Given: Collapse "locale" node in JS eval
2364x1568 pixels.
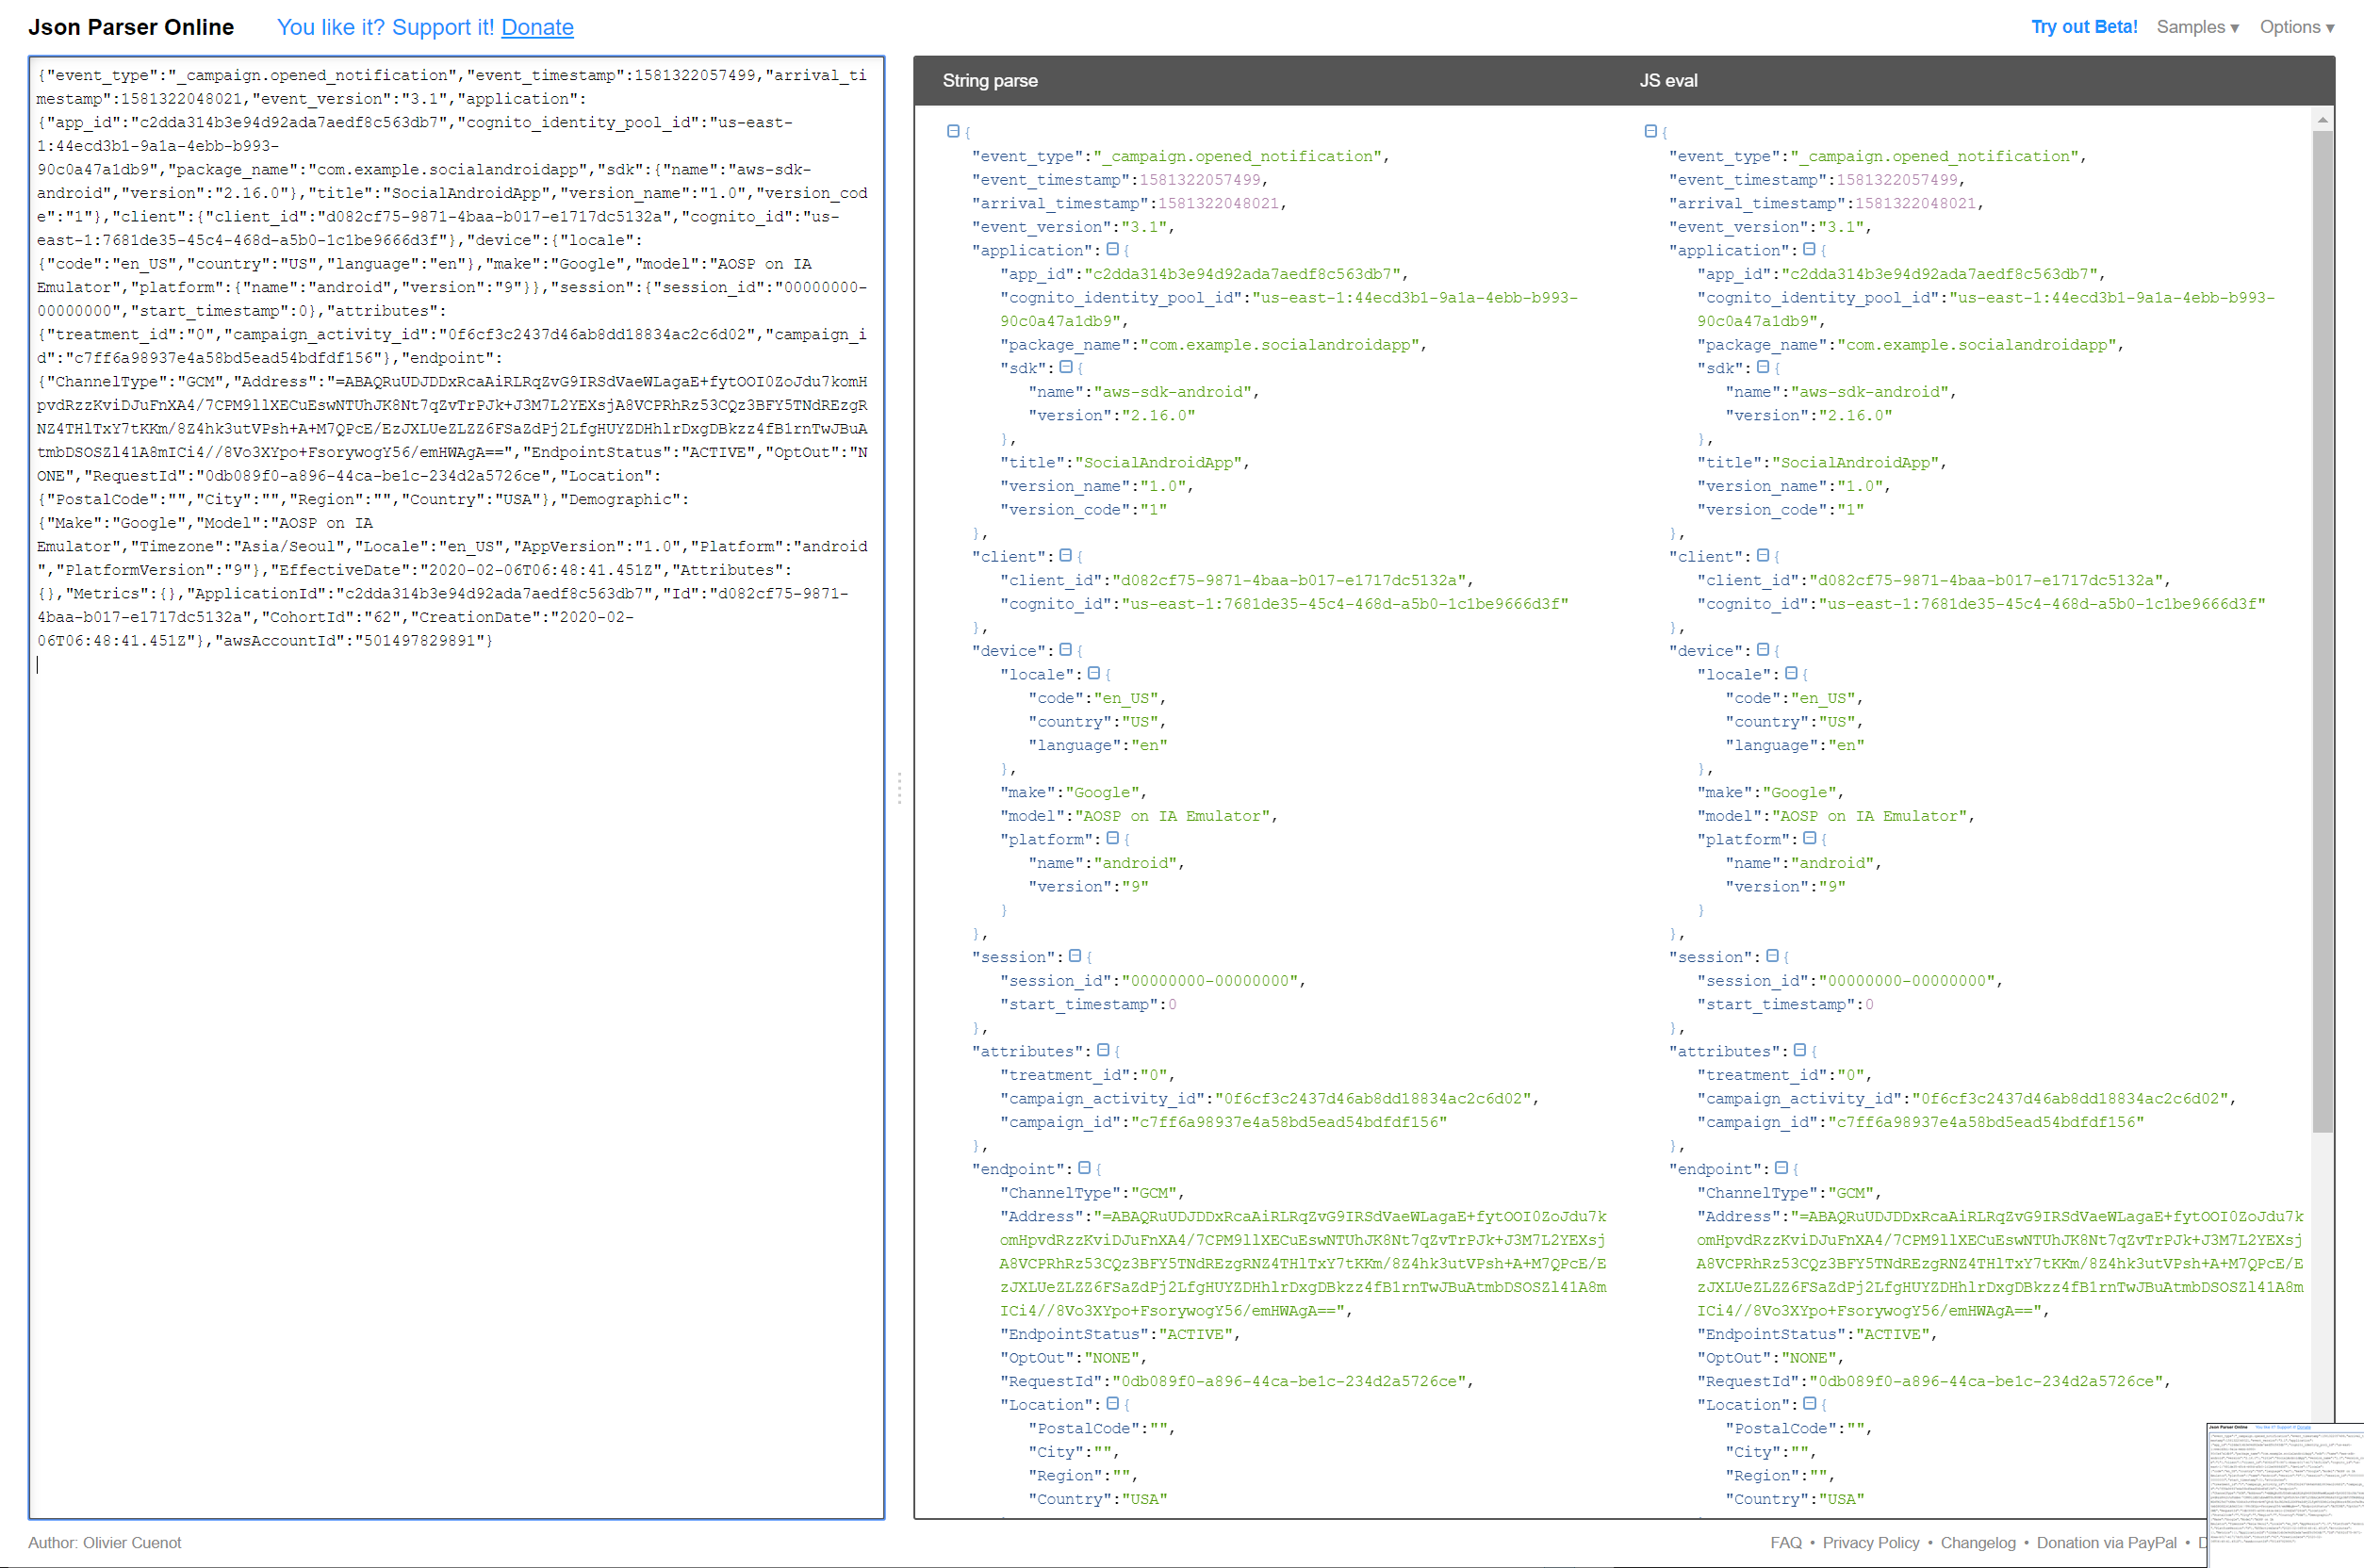Looking at the screenshot, I should (1790, 673).
